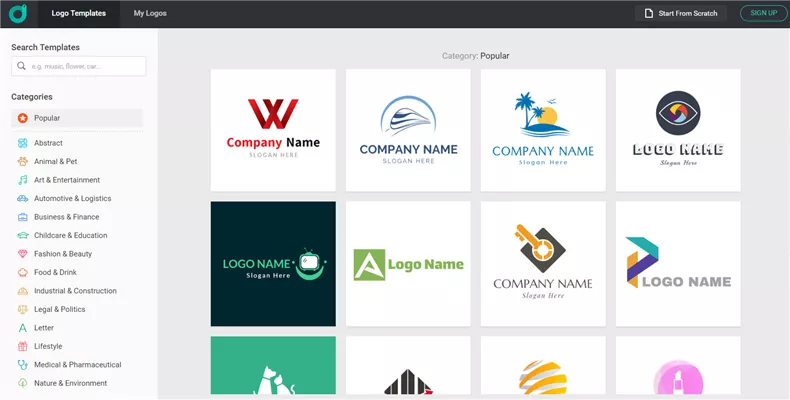
Task: Click the search magnifier icon
Action: point(22,66)
